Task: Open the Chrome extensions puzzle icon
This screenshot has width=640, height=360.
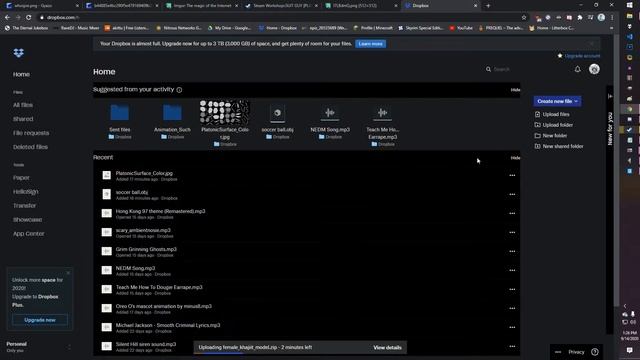Action: click(580, 18)
